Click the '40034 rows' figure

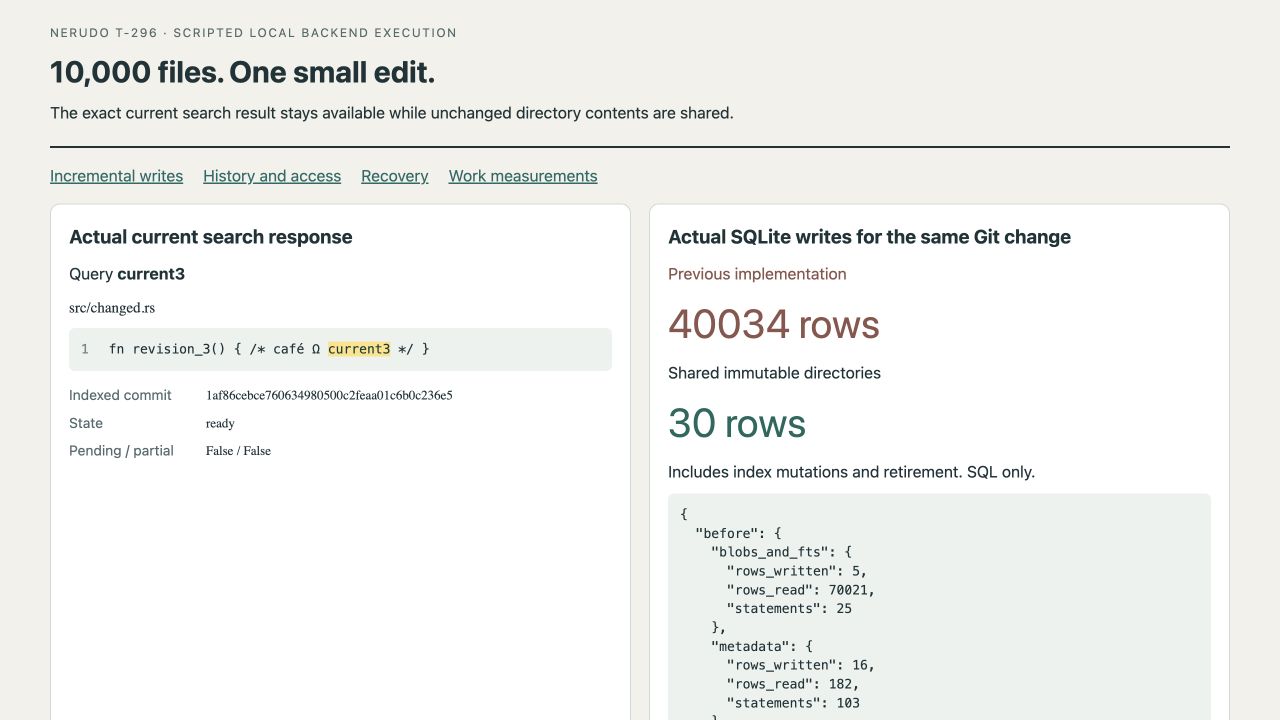(774, 324)
